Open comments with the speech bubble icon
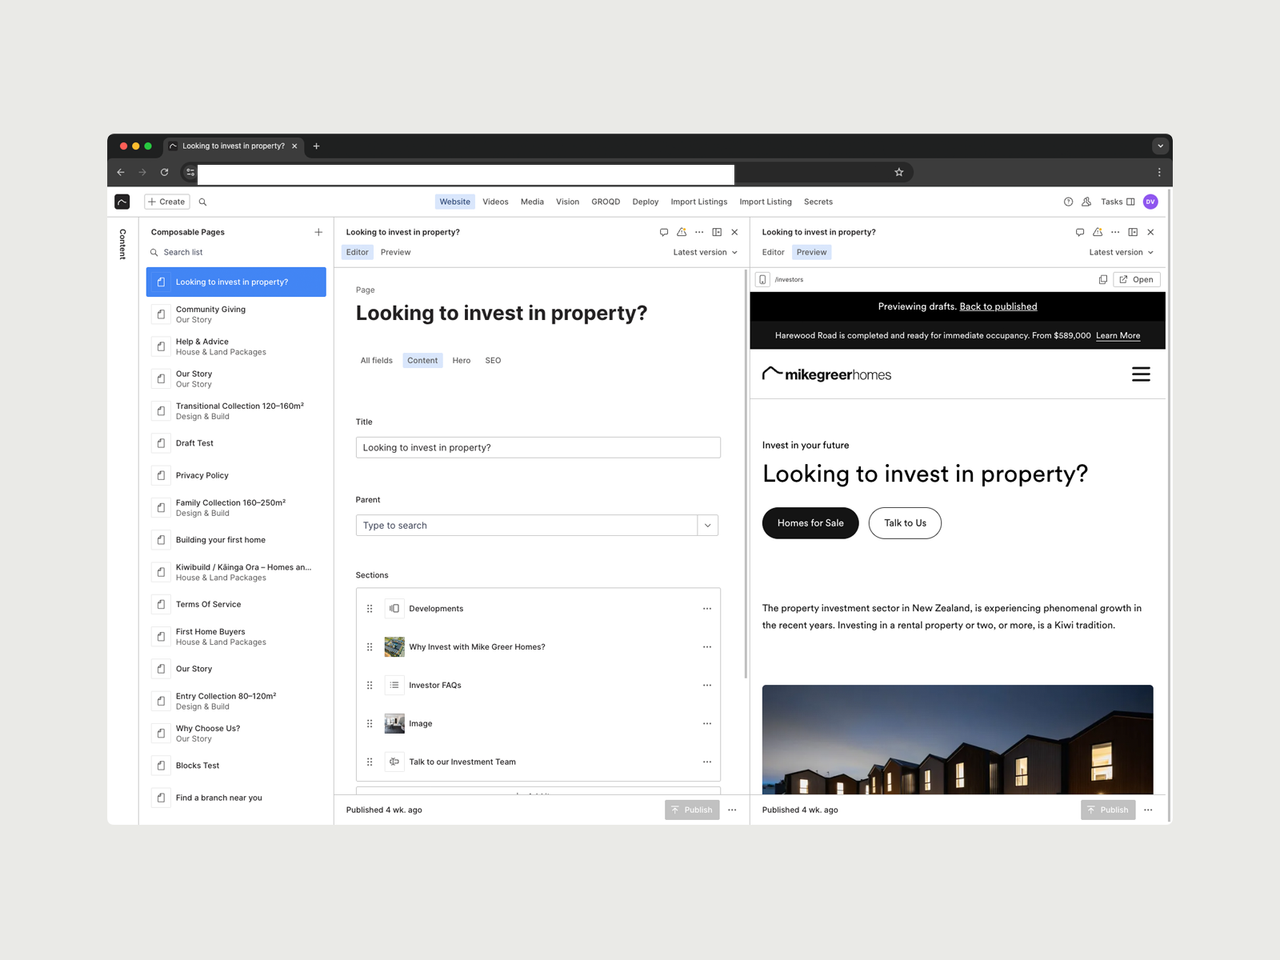Viewport: 1280px width, 960px height. pyautogui.click(x=664, y=231)
